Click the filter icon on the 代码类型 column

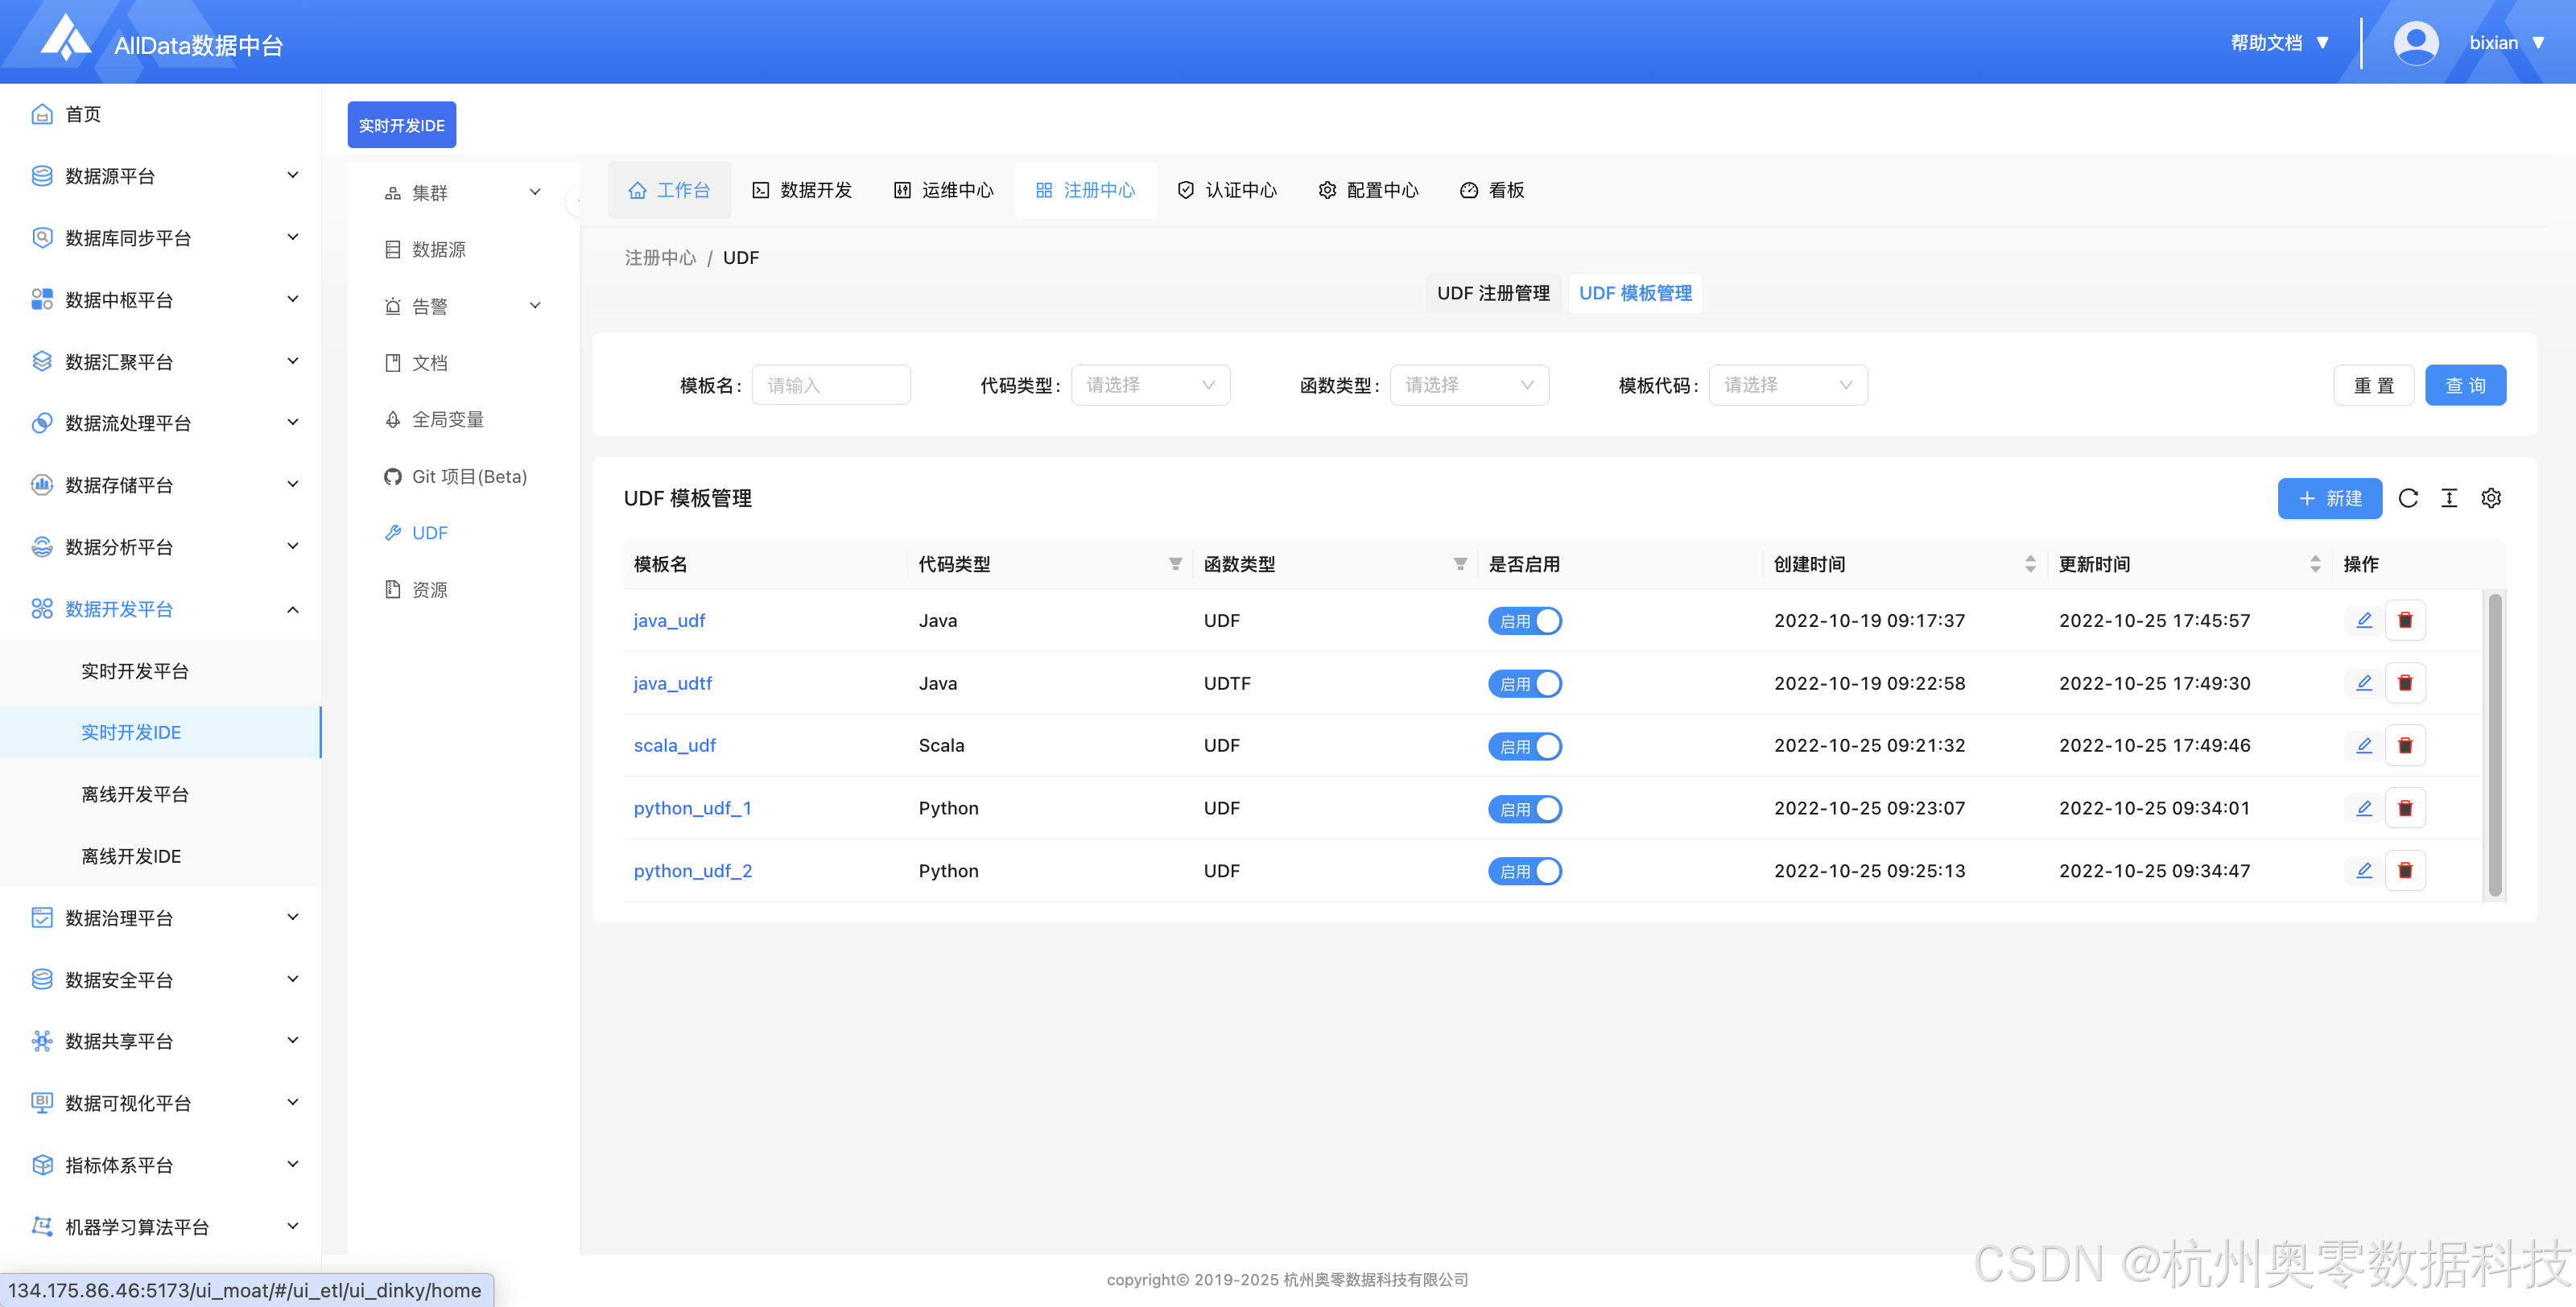[1175, 564]
